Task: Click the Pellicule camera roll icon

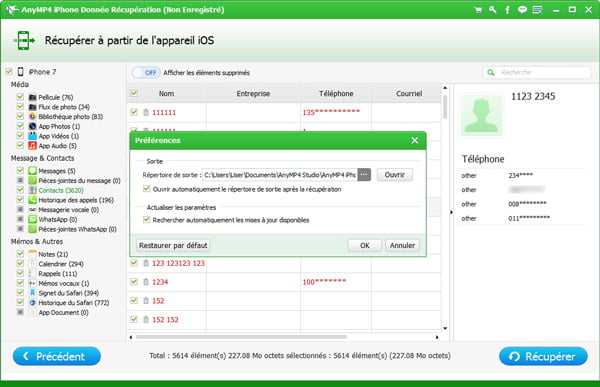Action: 33,97
